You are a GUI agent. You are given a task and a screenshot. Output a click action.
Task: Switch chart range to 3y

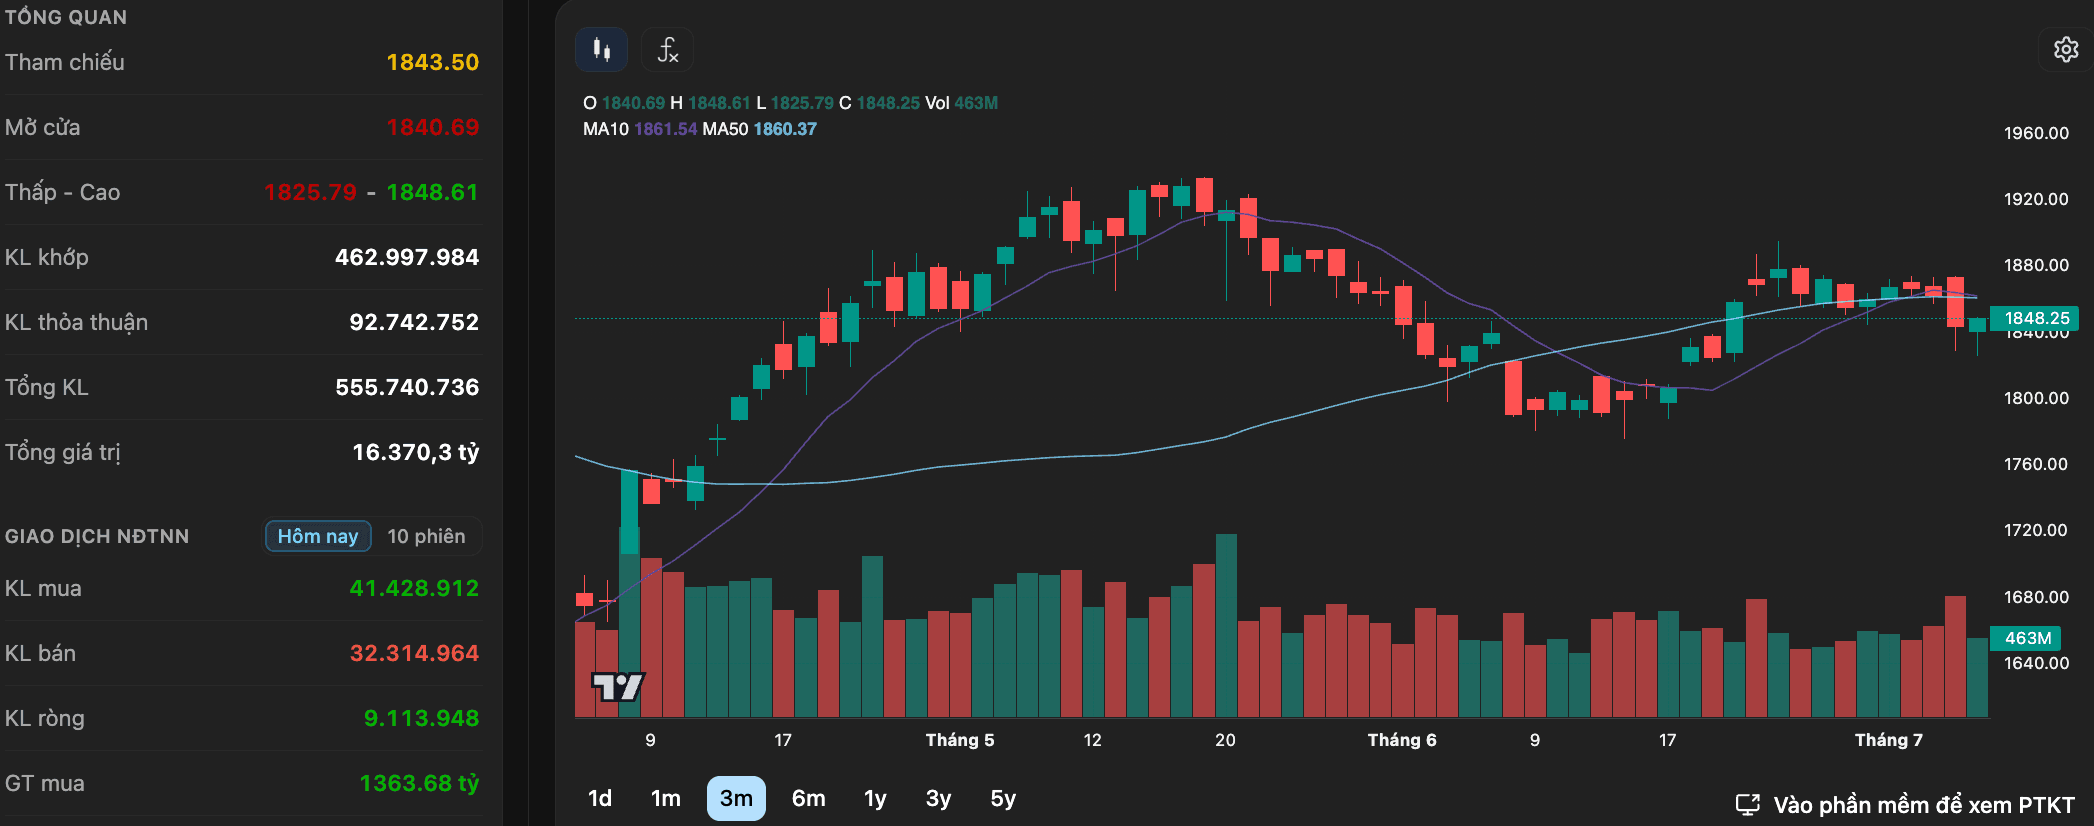(x=938, y=798)
